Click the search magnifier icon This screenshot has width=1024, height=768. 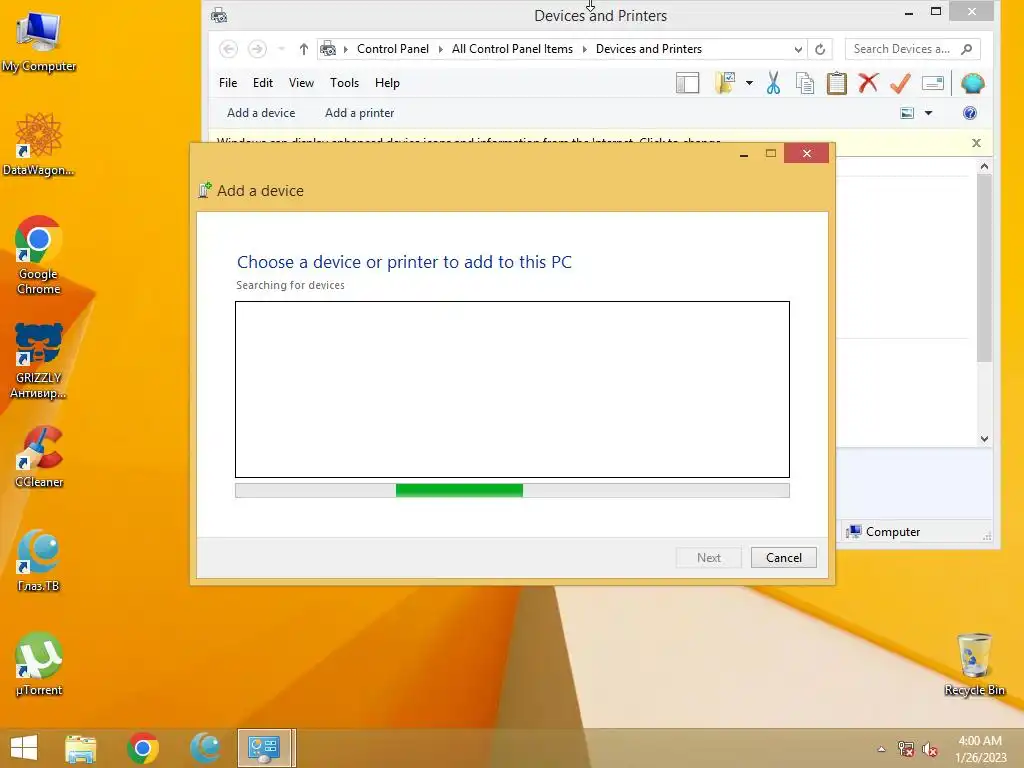point(967,49)
